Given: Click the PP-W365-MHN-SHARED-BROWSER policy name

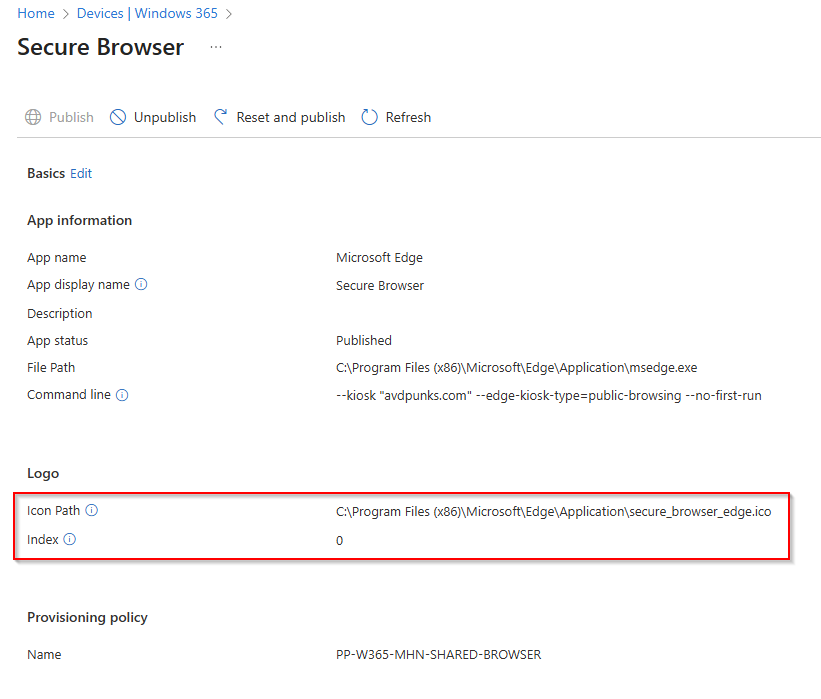Looking at the screenshot, I should tap(438, 655).
